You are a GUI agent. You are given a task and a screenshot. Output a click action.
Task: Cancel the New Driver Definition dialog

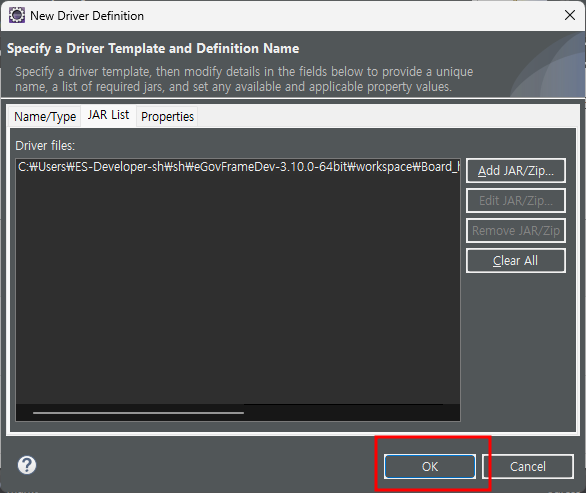(x=528, y=466)
